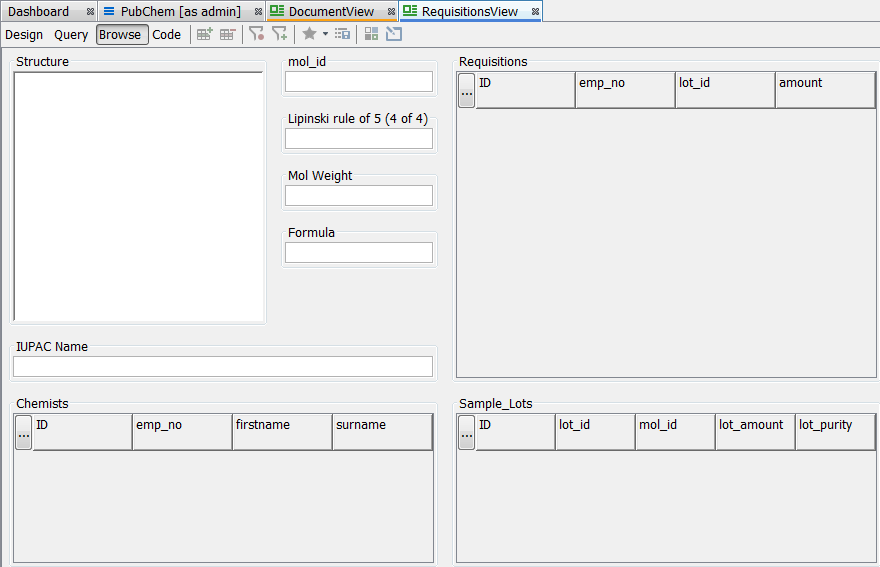Click the grid layout toolbar icon
Viewport: 880px width, 567px height.
371,34
